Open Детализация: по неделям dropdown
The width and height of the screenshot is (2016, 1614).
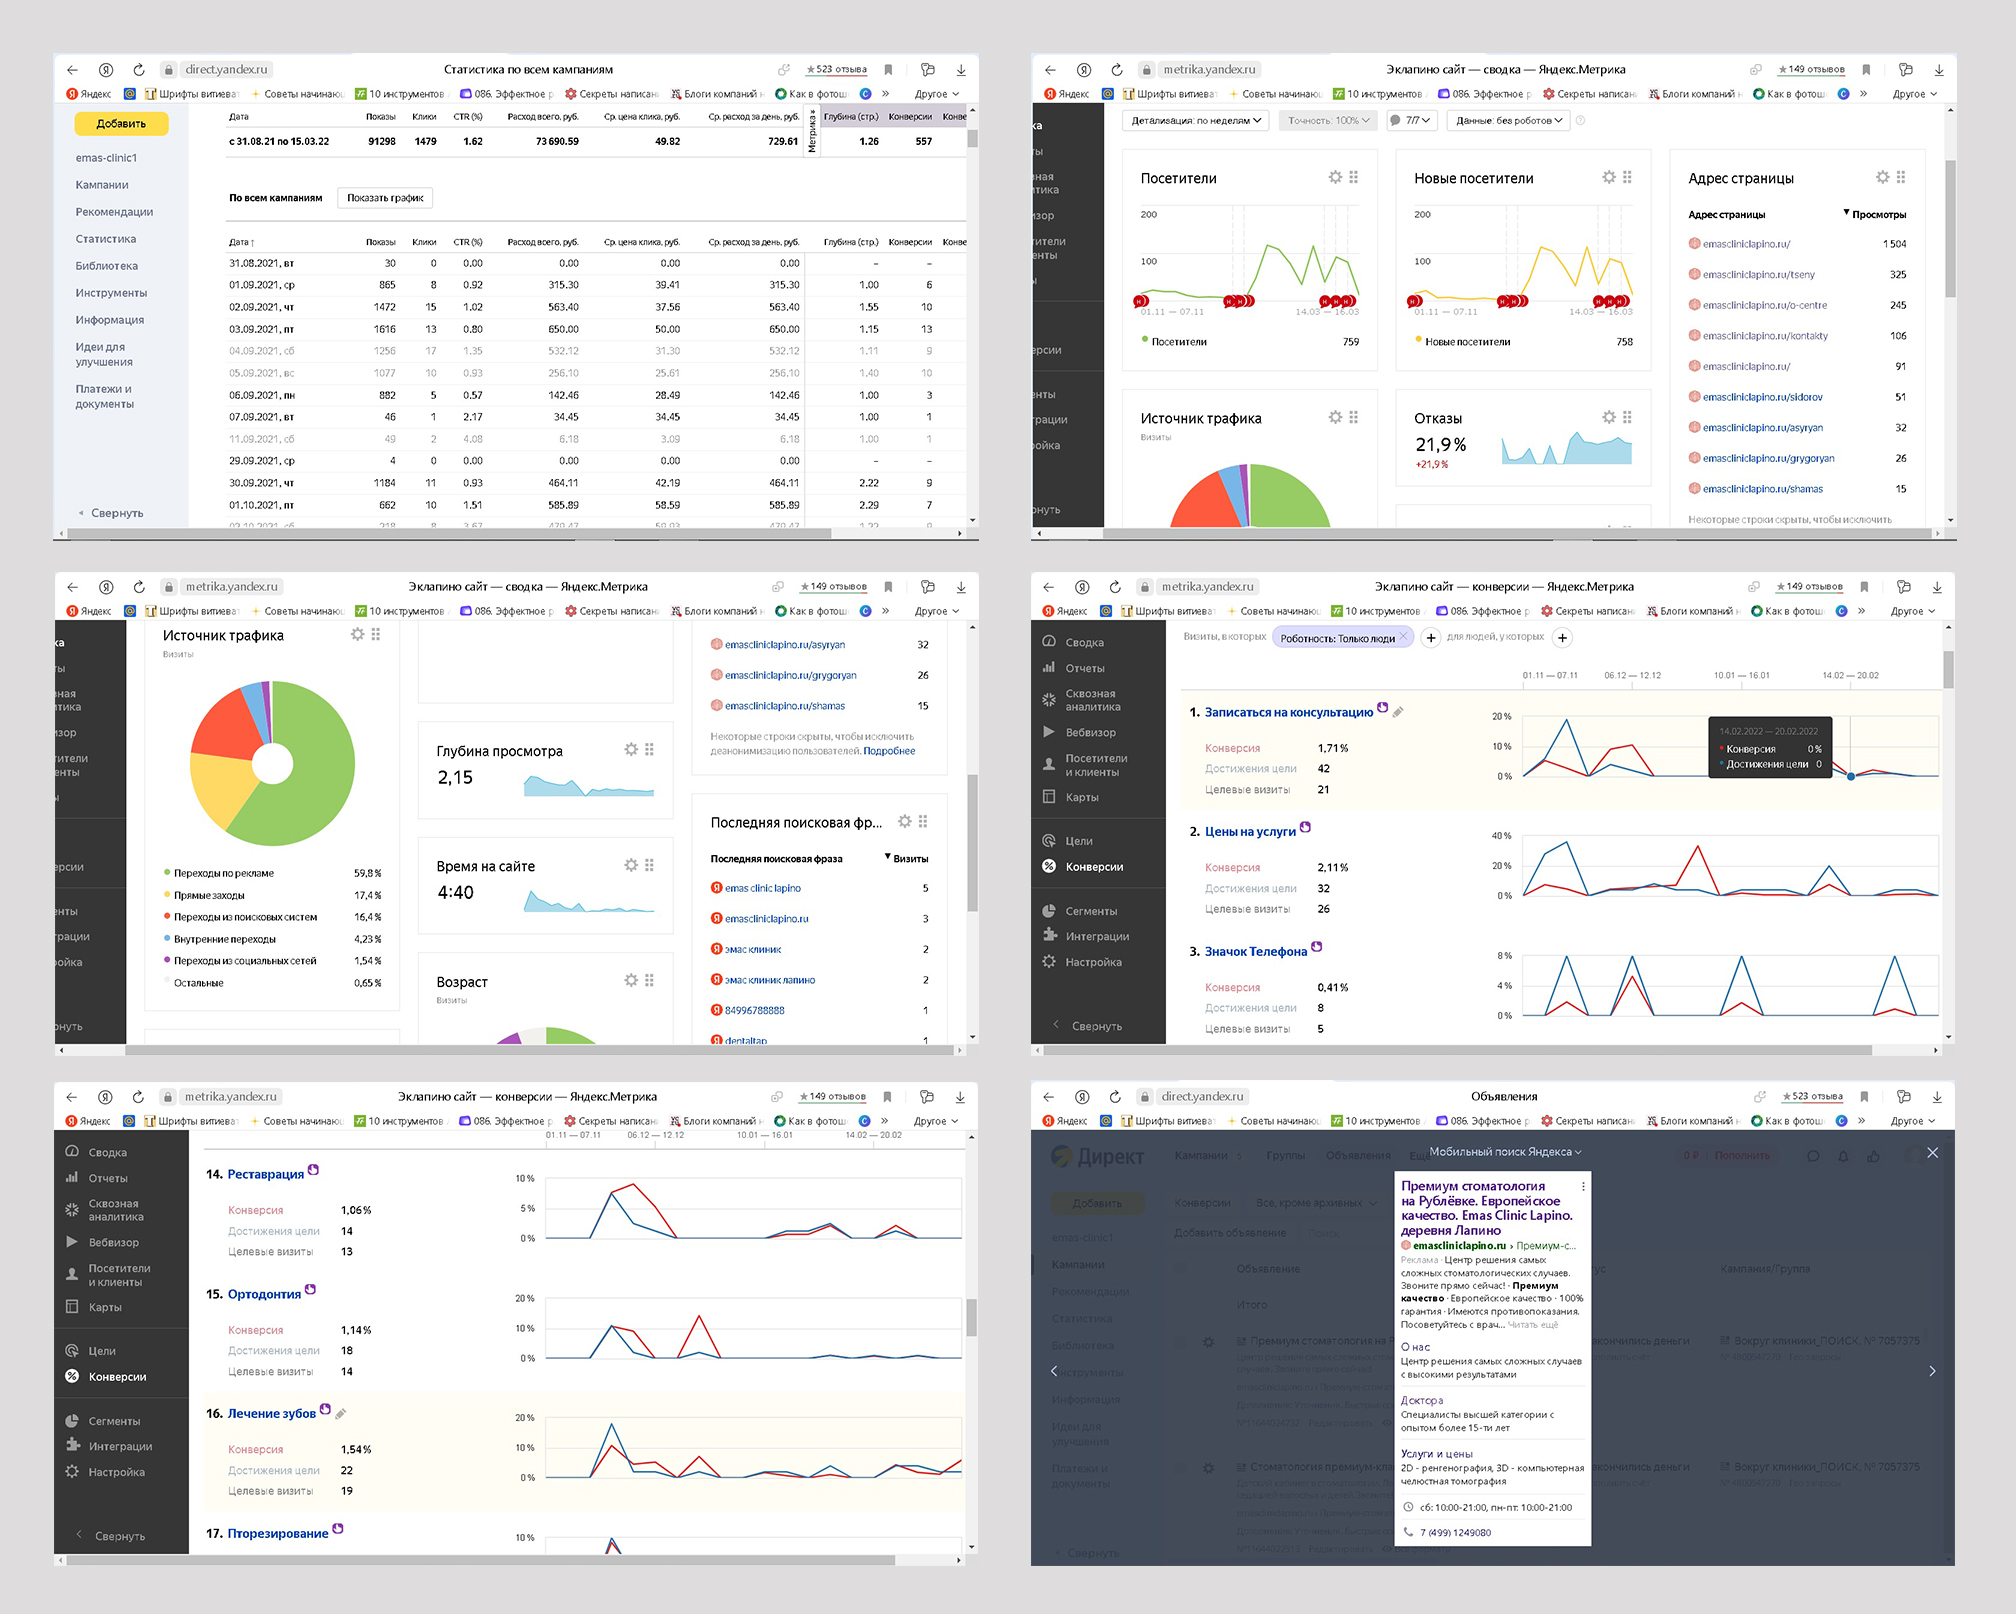point(1196,120)
